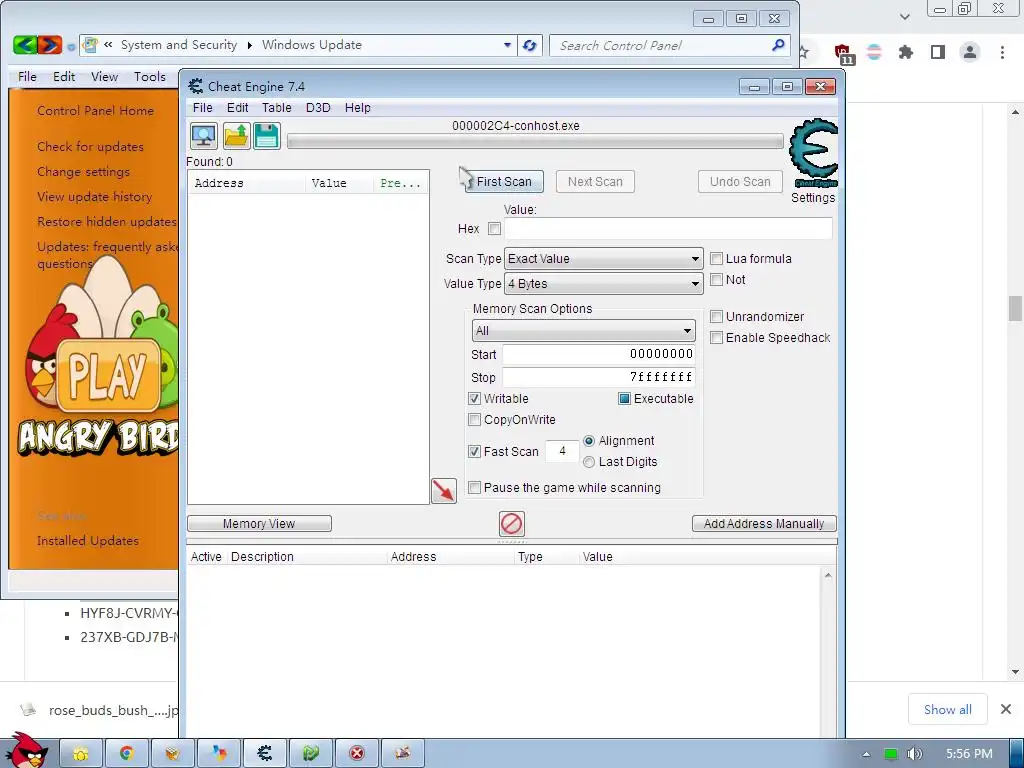
Task: Click the striped circle extension icon in Chrome
Action: [x=874, y=52]
